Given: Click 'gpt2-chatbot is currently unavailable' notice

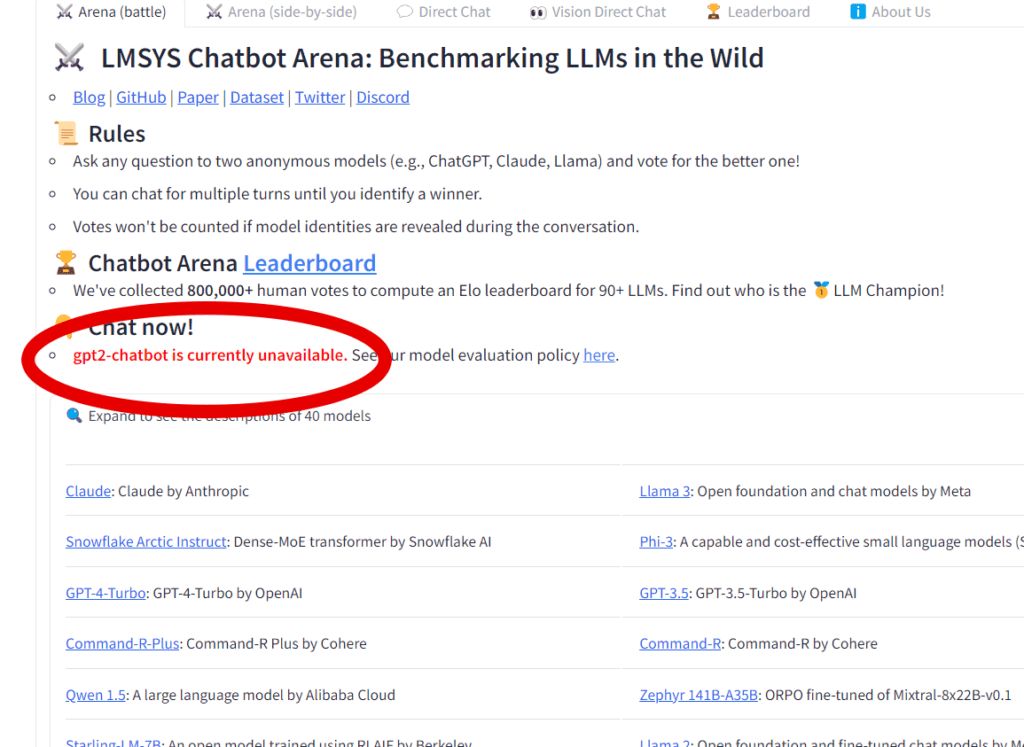Looking at the screenshot, I should pos(210,355).
